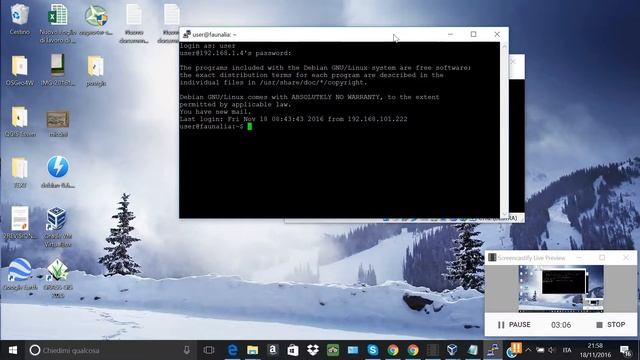640x360 pixels.
Task: Switch to the active PuTTY taskbar button
Action: click(493, 350)
